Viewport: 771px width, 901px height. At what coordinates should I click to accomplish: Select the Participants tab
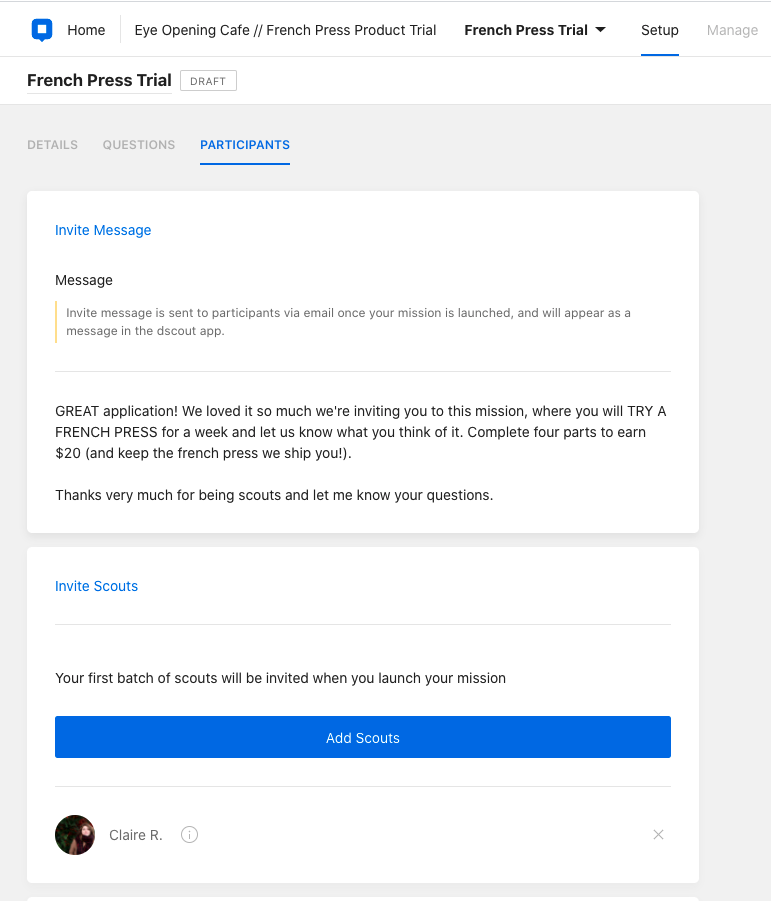[245, 145]
